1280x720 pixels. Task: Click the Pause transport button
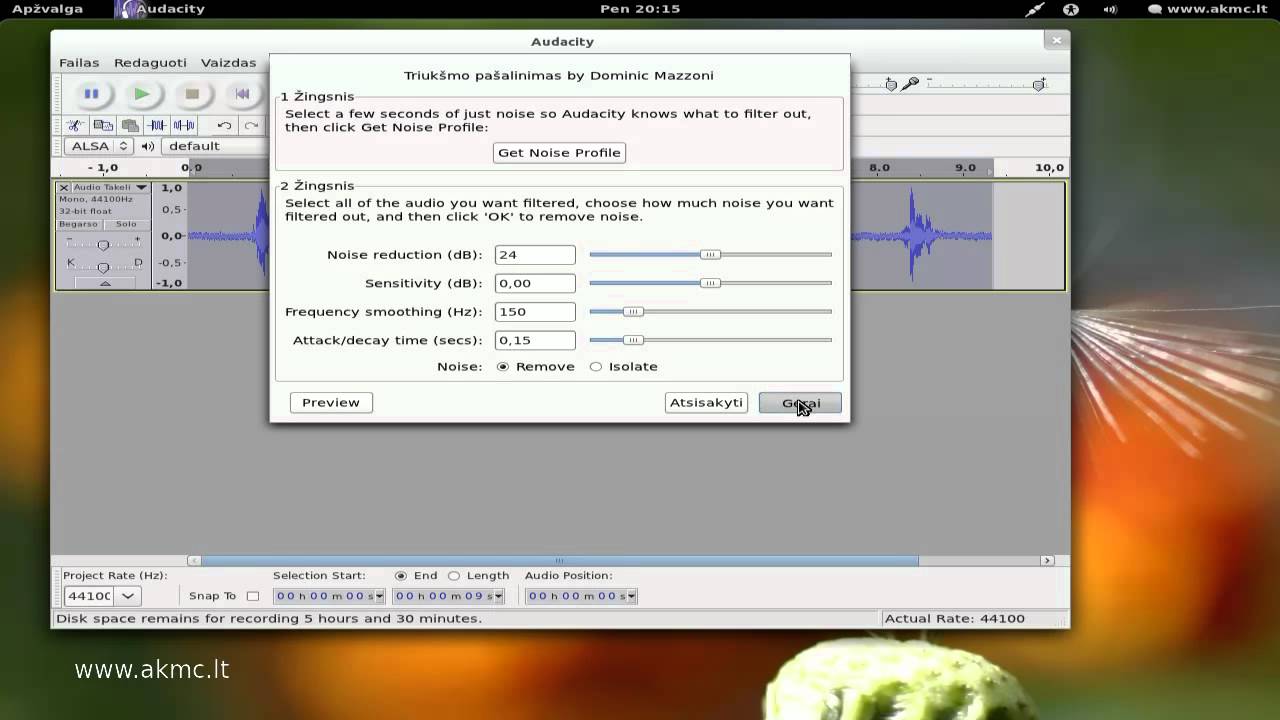(x=91, y=94)
